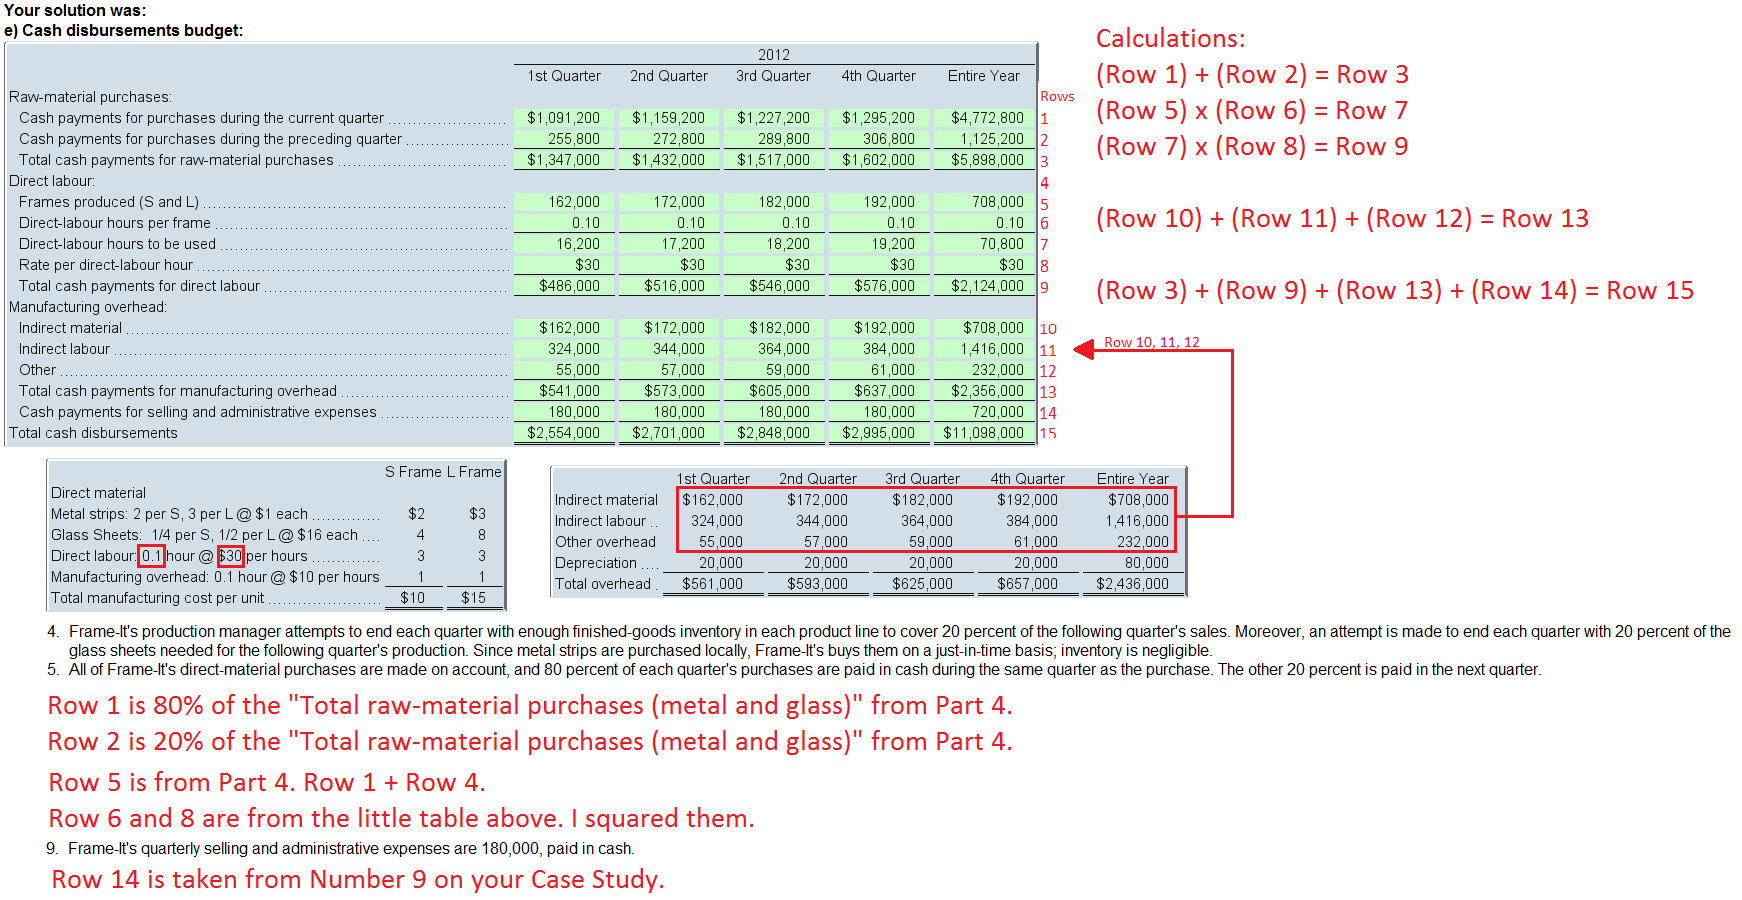Screen dimensions: 1742x900
Task: Click the 2012 header above the budget table
Action: pos(773,55)
